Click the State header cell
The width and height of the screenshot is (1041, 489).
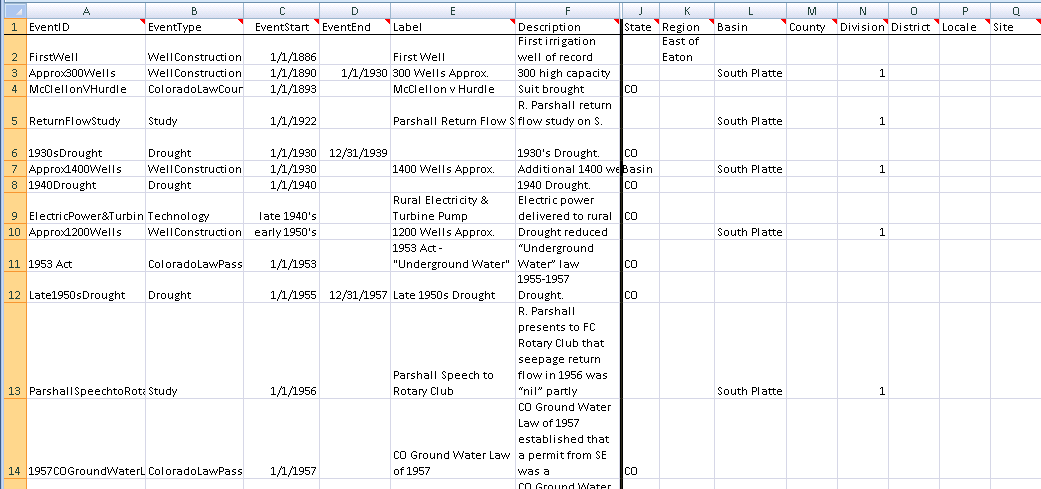[641, 27]
